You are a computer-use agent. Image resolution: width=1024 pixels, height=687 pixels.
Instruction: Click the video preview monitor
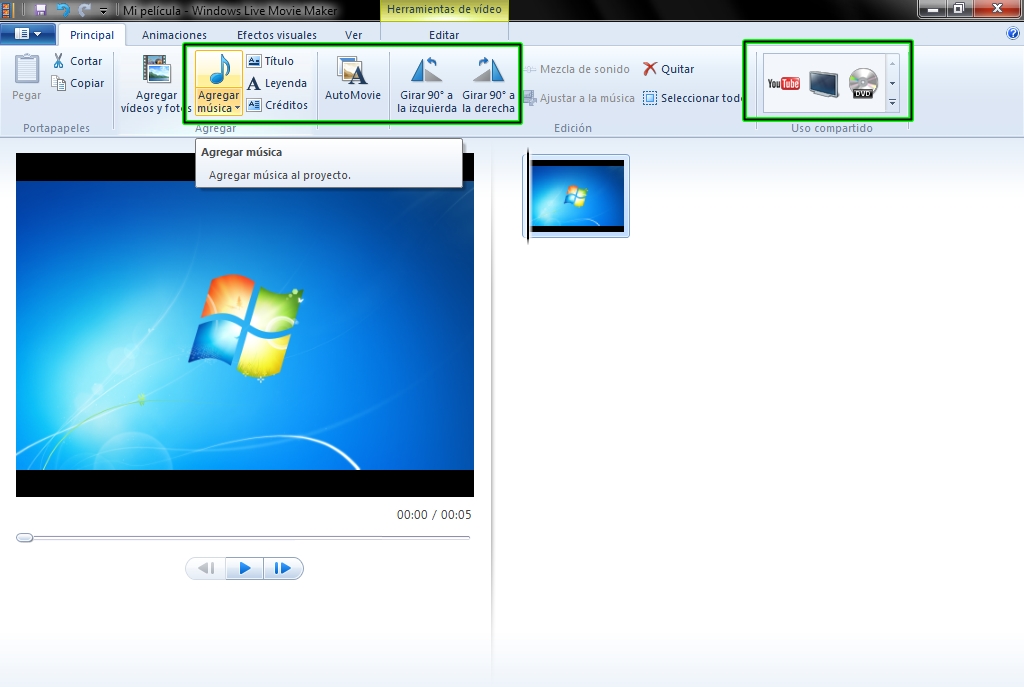tap(245, 325)
